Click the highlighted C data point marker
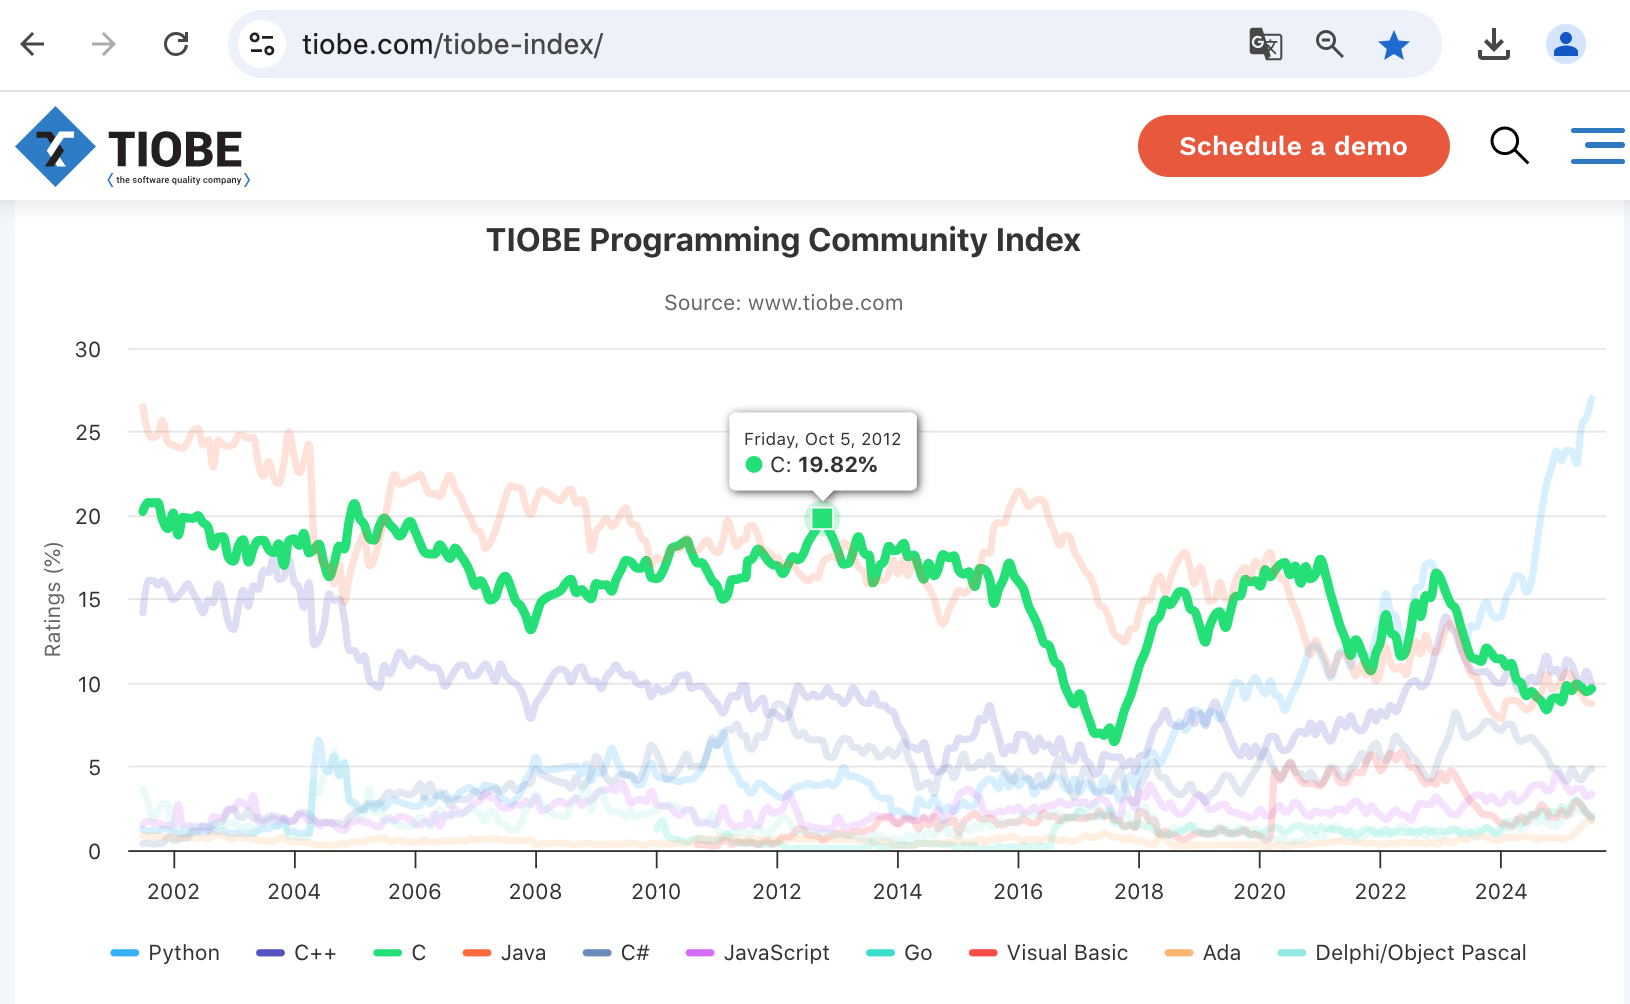 click(822, 518)
